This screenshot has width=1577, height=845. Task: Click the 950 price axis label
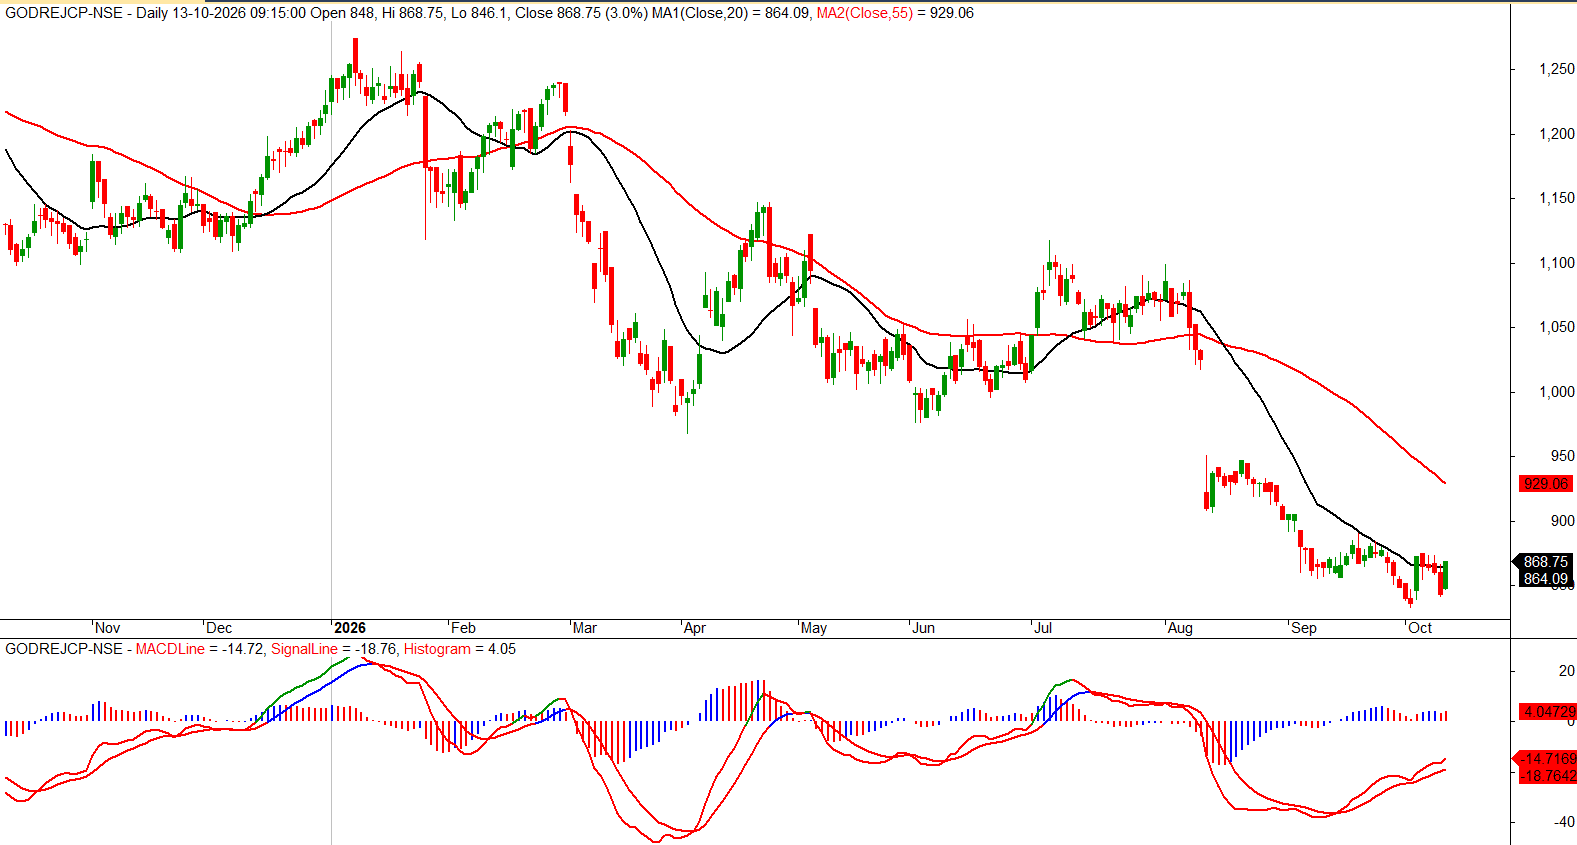click(1562, 456)
